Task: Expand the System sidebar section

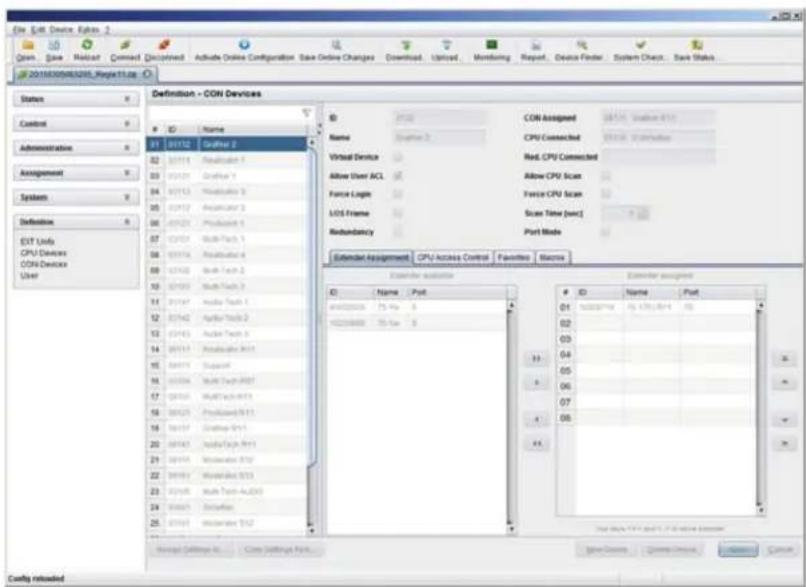Action: [x=76, y=197]
